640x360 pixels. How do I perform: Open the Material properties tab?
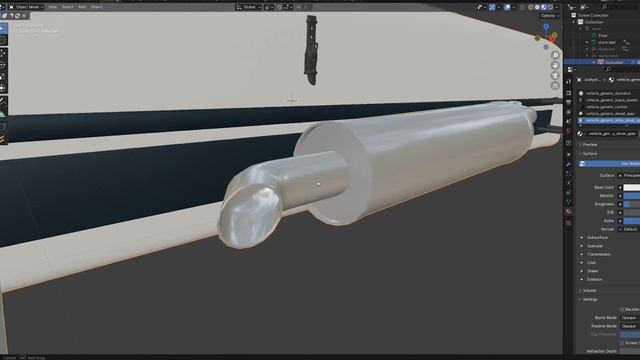(569, 211)
